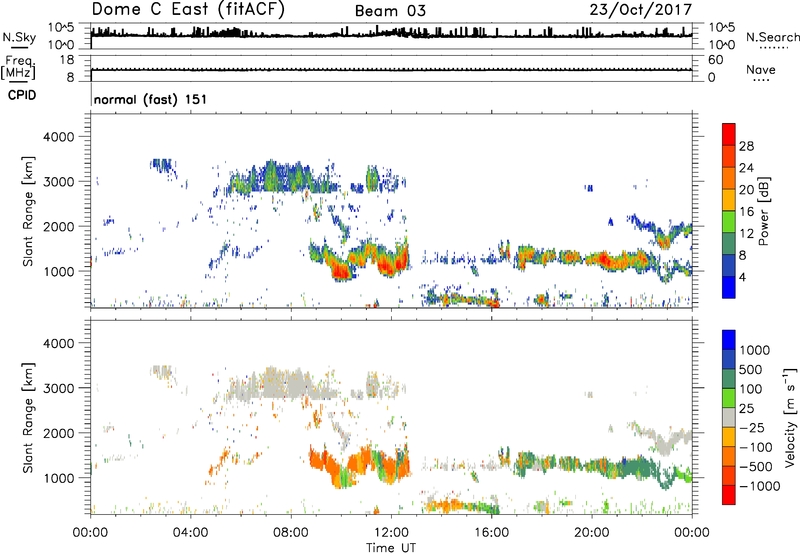Screen dimensions: 800x554
Task: Pick the gray -25 to 25 velocity swatch
Action: pos(729,417)
